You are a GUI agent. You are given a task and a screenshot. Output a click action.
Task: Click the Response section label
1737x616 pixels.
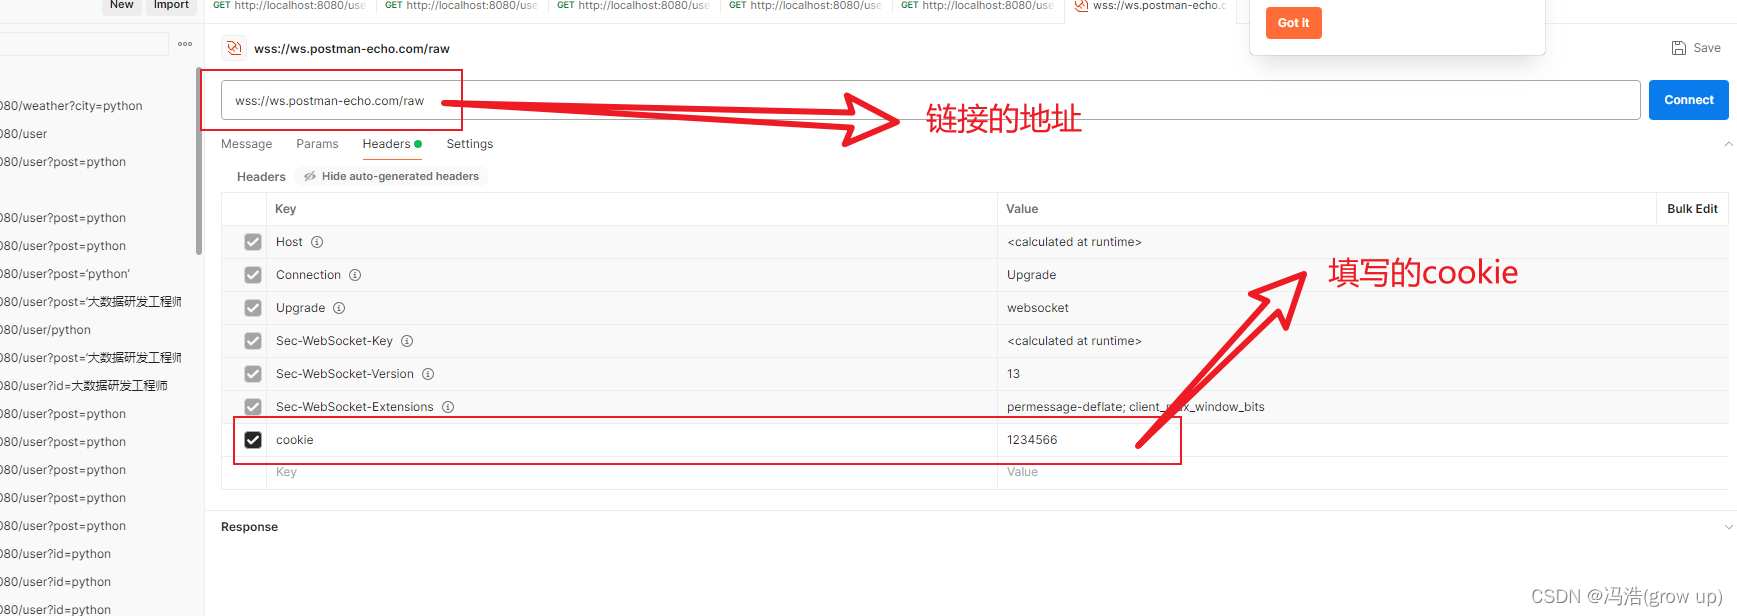click(249, 527)
